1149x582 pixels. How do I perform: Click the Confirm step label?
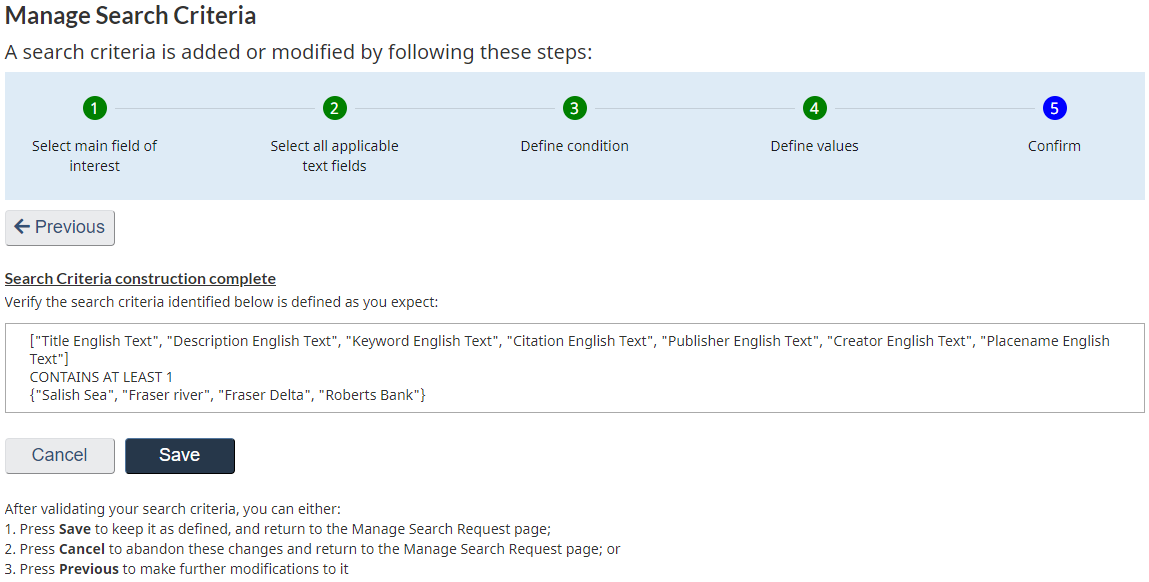(1054, 145)
